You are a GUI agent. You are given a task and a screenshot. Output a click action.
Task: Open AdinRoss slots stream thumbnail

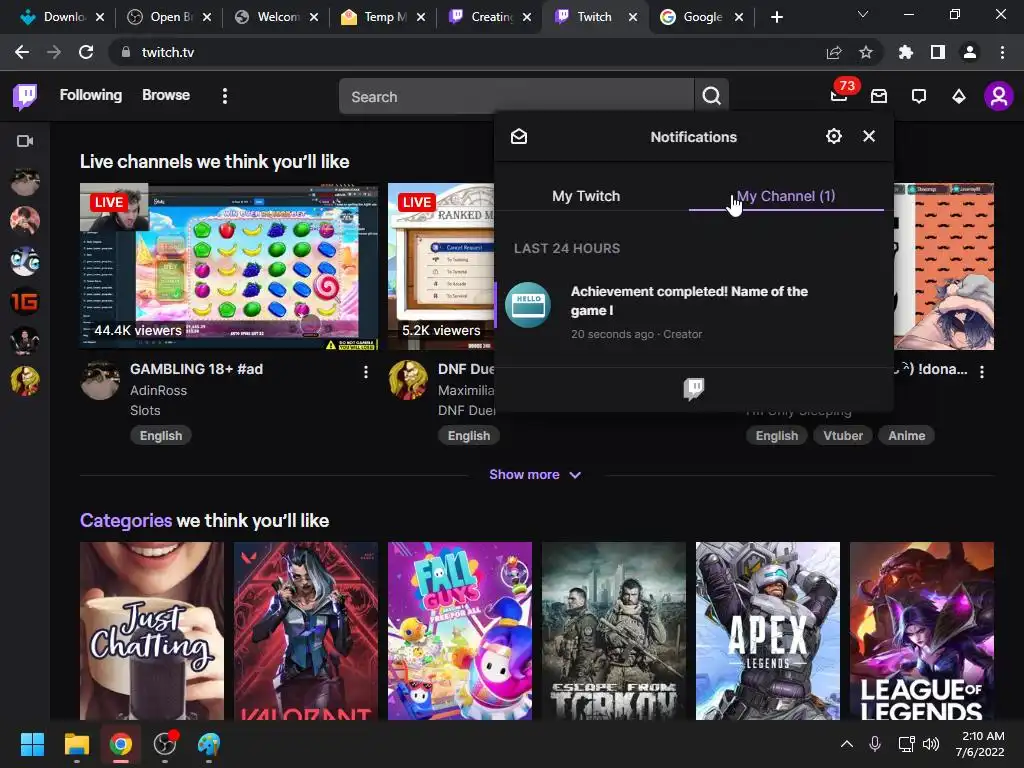[x=229, y=266]
